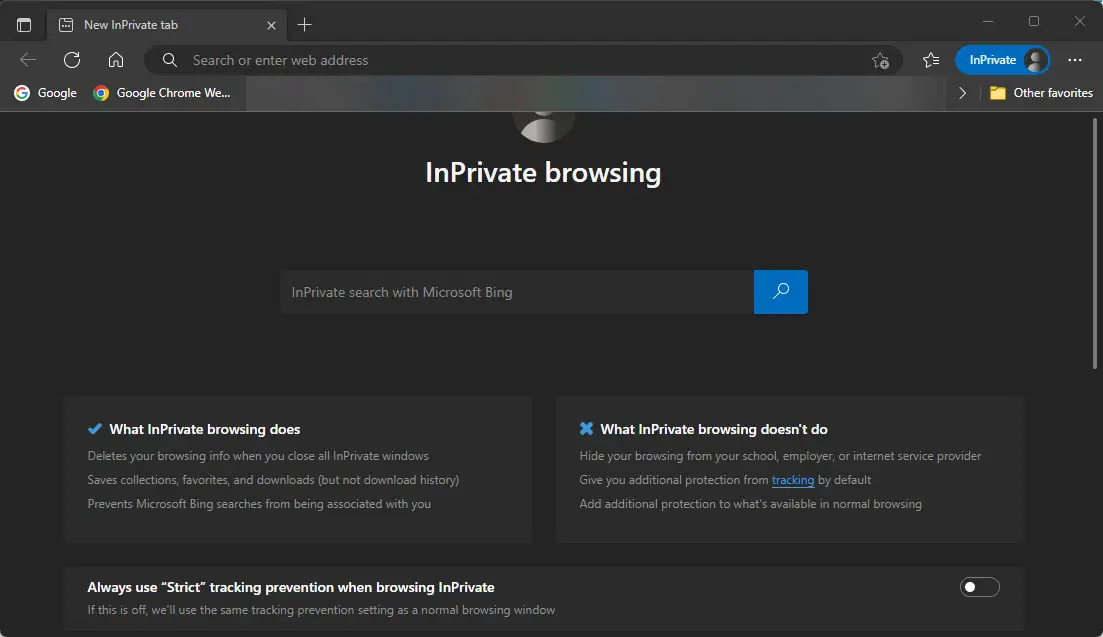Add this page to favorites star
1103x637 pixels.
click(880, 60)
